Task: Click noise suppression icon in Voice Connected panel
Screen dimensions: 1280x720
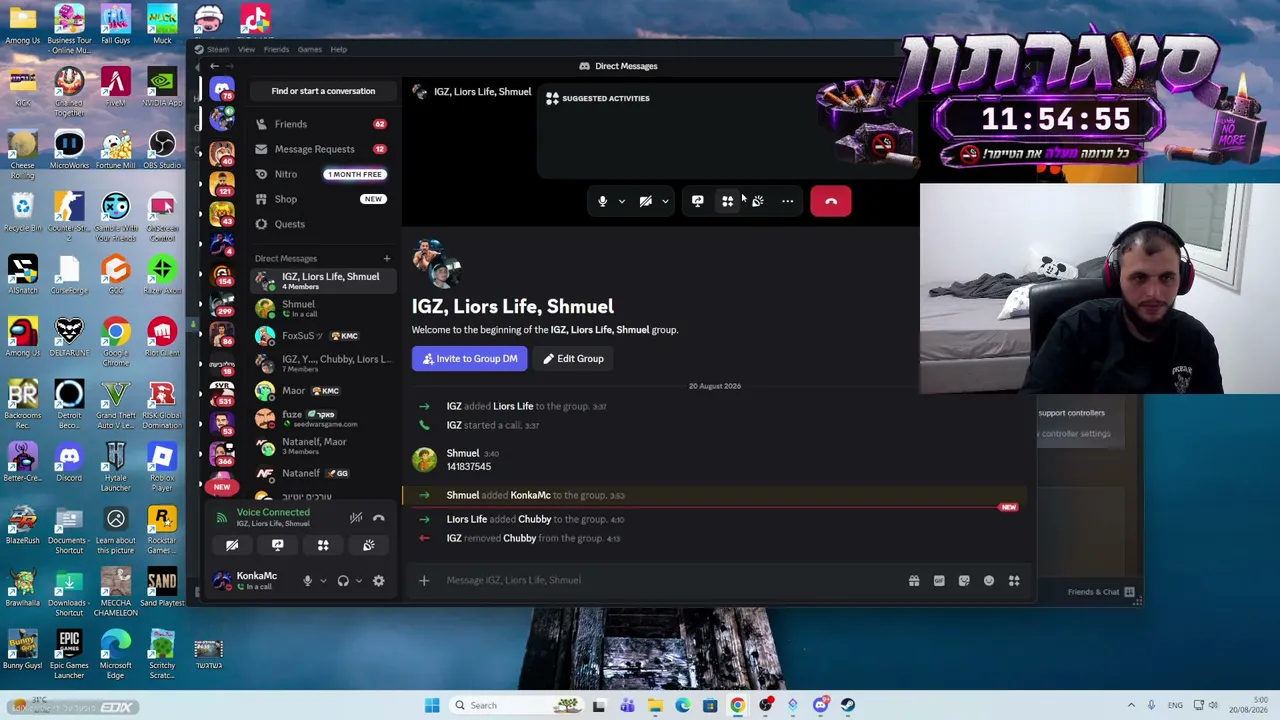Action: click(x=356, y=518)
